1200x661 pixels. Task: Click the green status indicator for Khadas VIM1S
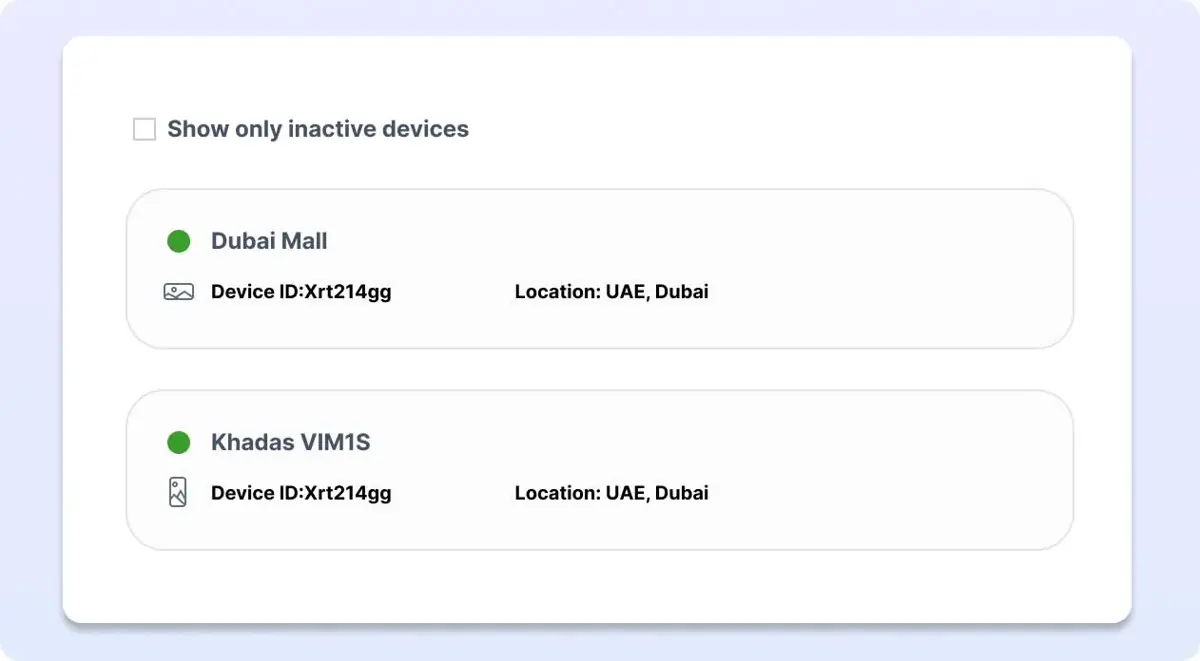click(178, 441)
